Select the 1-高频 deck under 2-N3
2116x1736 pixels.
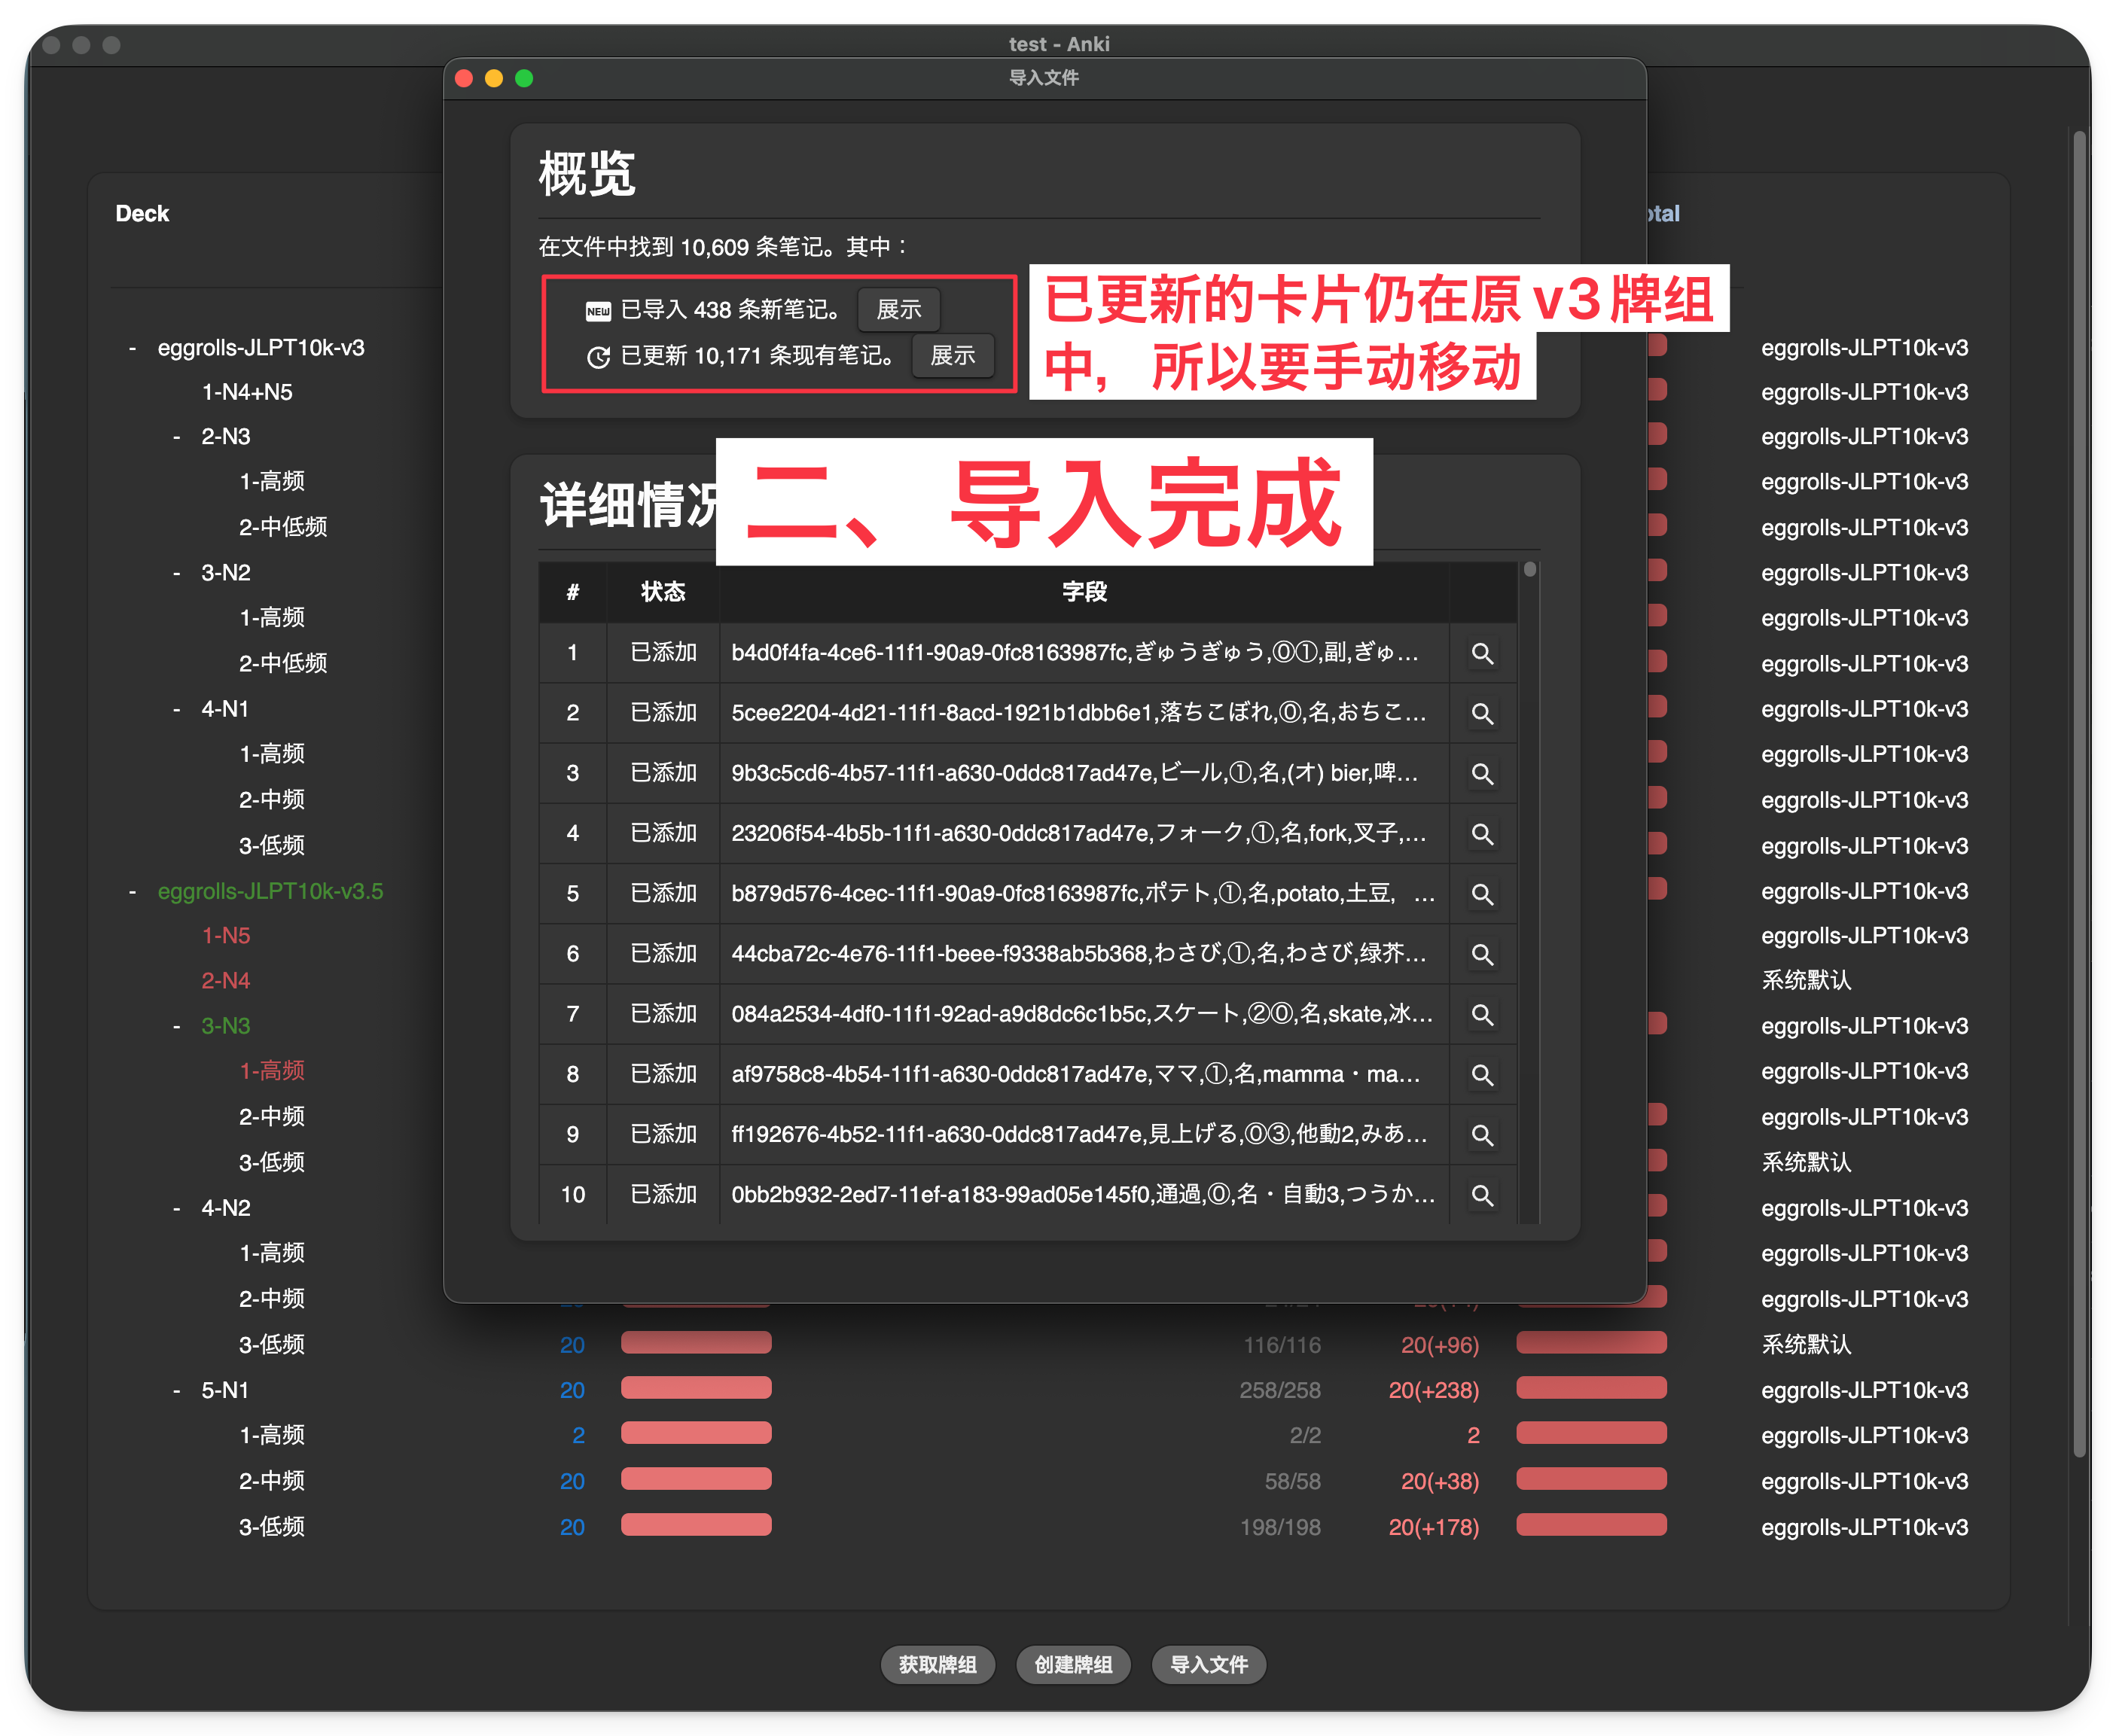pos(272,481)
